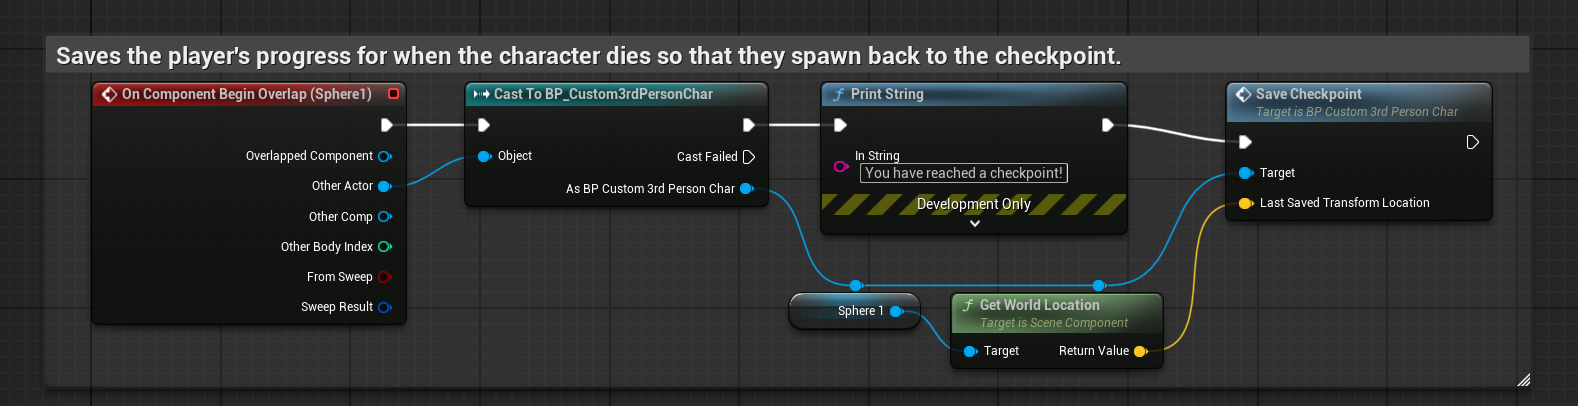Click the comment box resize handle
This screenshot has height=406, width=1578.
pyautogui.click(x=1523, y=380)
